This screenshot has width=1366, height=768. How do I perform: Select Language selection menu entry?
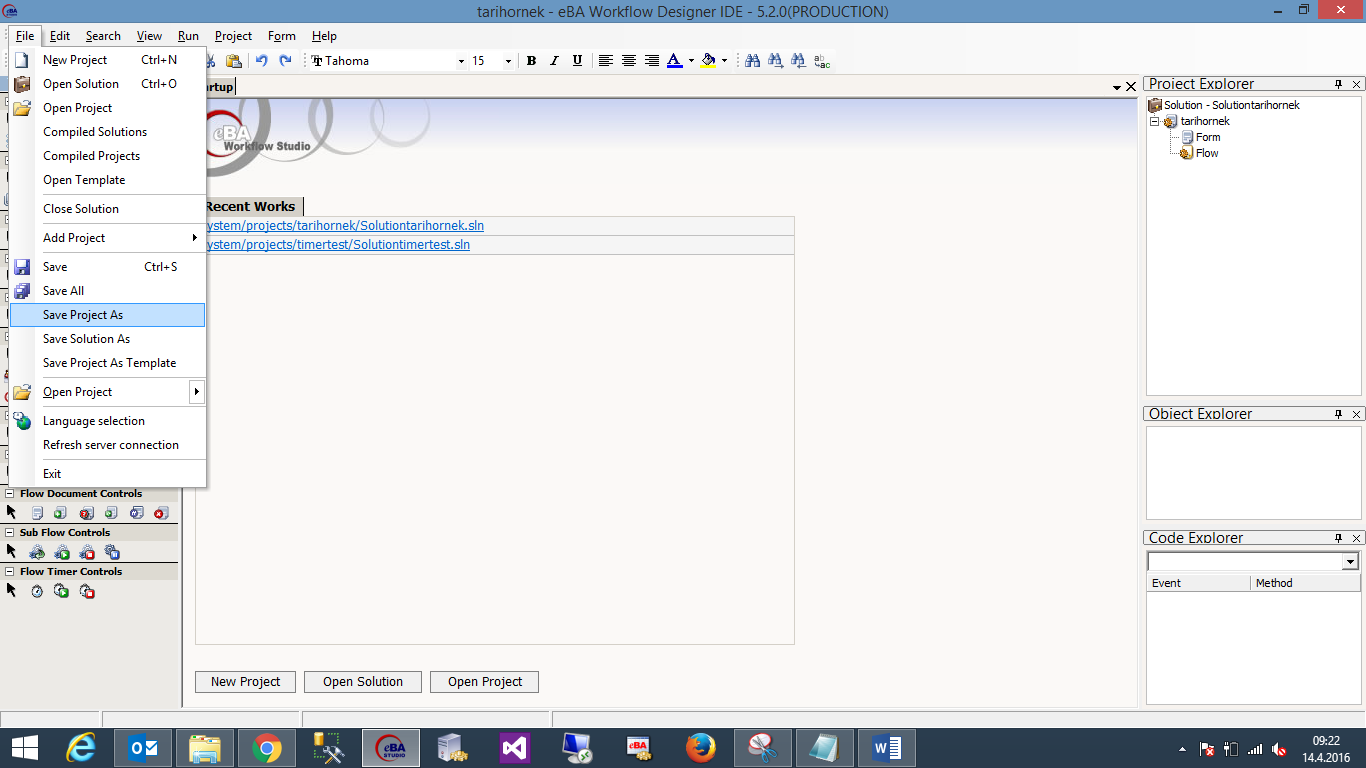[x=107, y=421]
